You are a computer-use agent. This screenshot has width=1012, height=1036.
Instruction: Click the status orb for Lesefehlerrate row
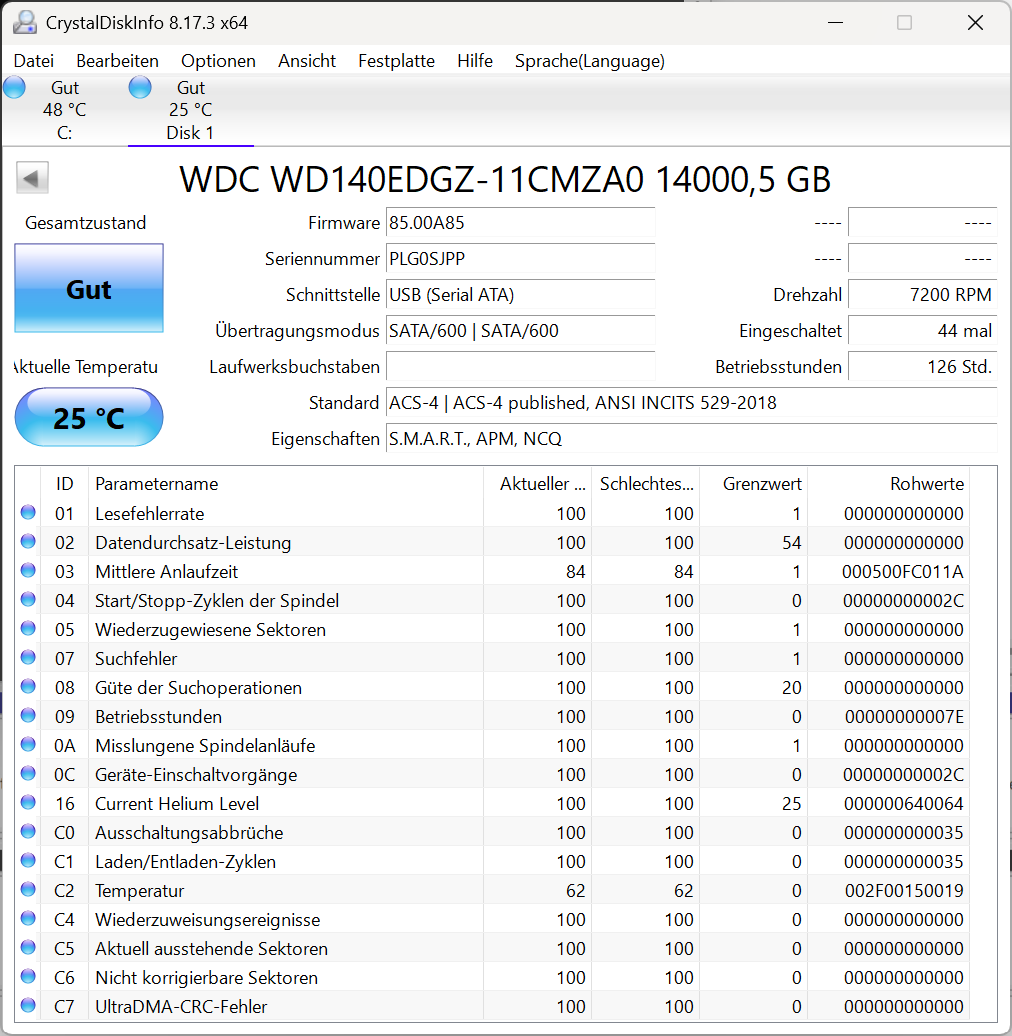point(28,512)
